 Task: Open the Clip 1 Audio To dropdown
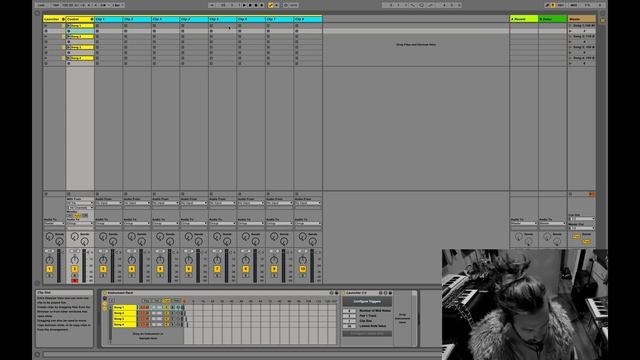pos(109,223)
